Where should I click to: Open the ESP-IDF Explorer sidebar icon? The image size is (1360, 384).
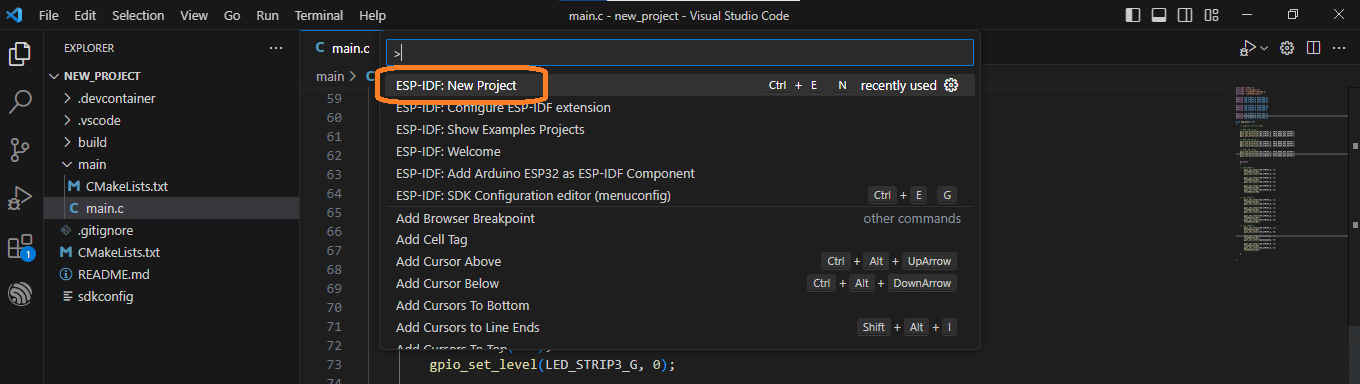20,294
